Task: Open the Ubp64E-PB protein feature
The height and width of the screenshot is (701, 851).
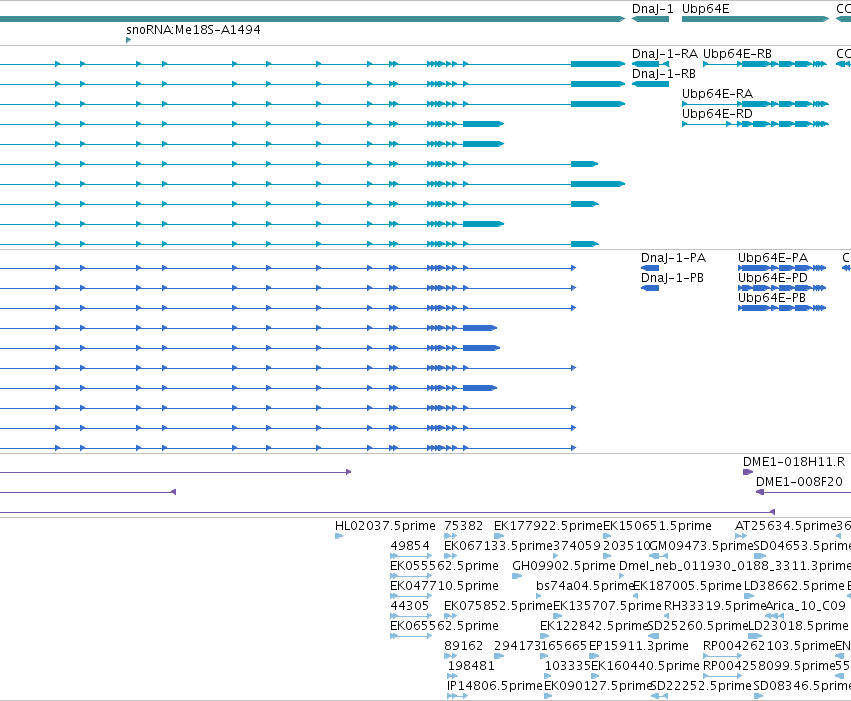Action: pos(782,308)
